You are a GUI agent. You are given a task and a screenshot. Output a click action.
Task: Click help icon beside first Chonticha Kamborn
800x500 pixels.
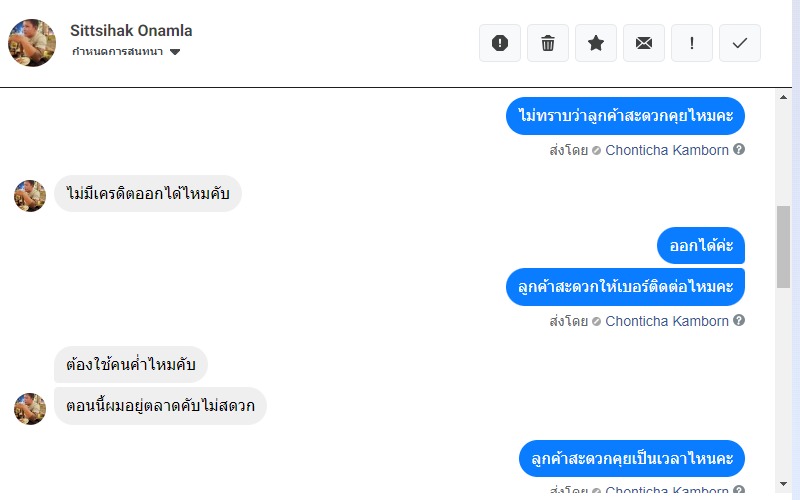click(739, 150)
